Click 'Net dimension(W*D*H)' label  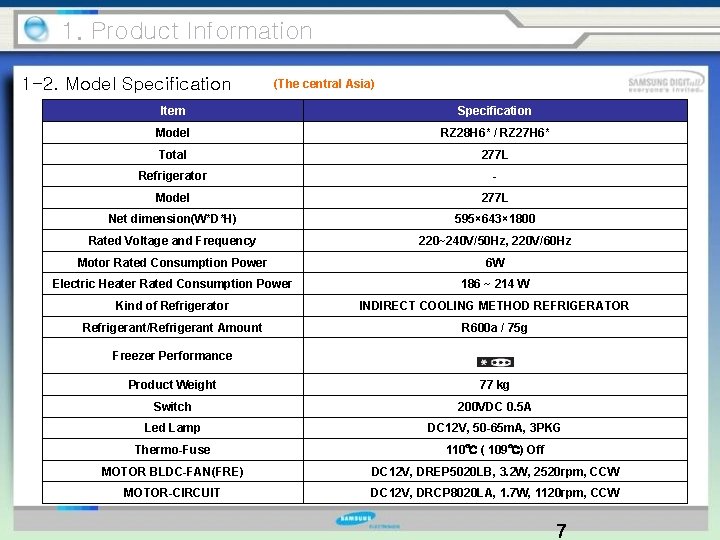click(172, 219)
